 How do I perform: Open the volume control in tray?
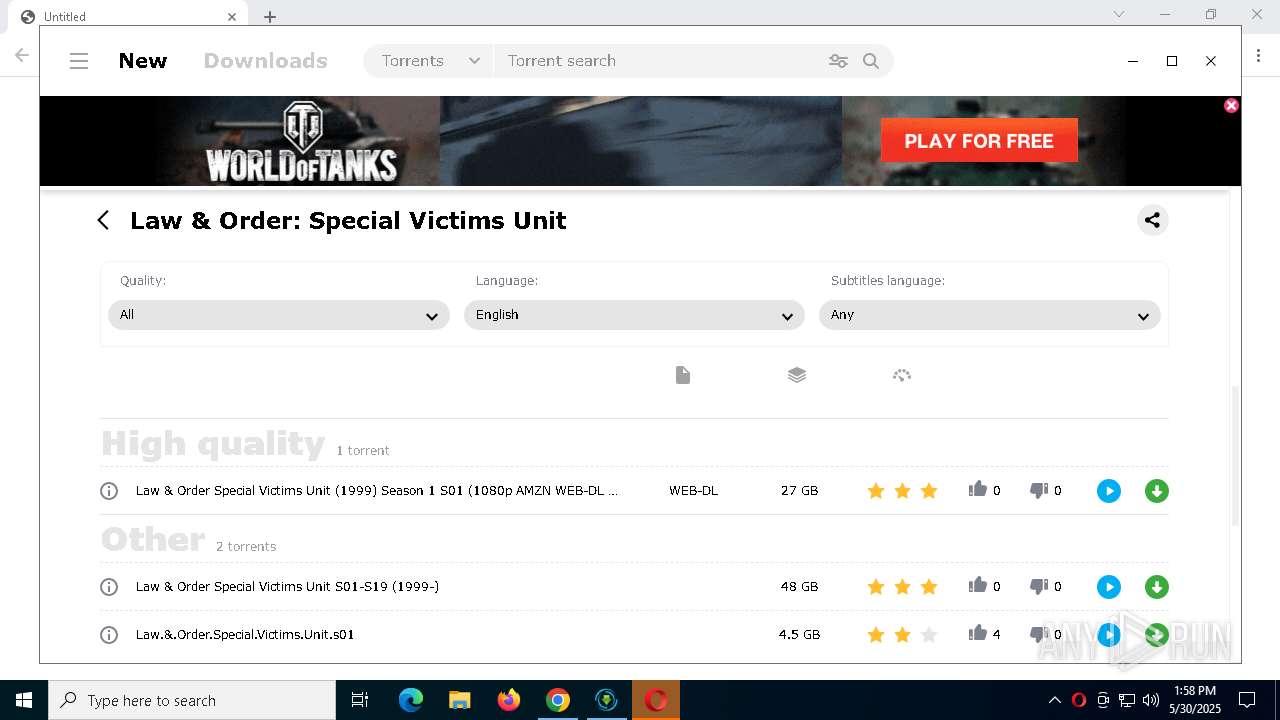1151,700
